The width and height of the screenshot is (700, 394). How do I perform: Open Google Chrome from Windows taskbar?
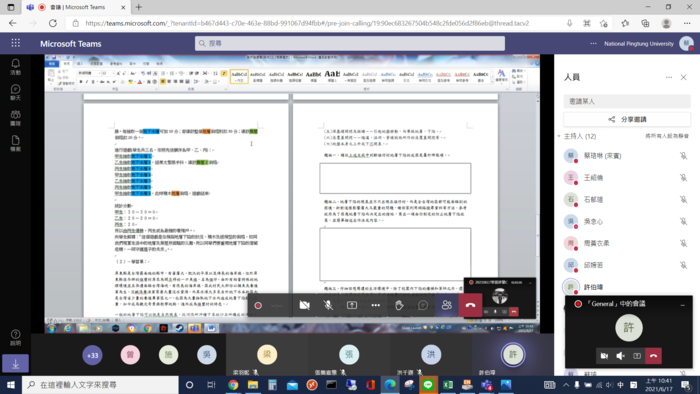(x=233, y=385)
